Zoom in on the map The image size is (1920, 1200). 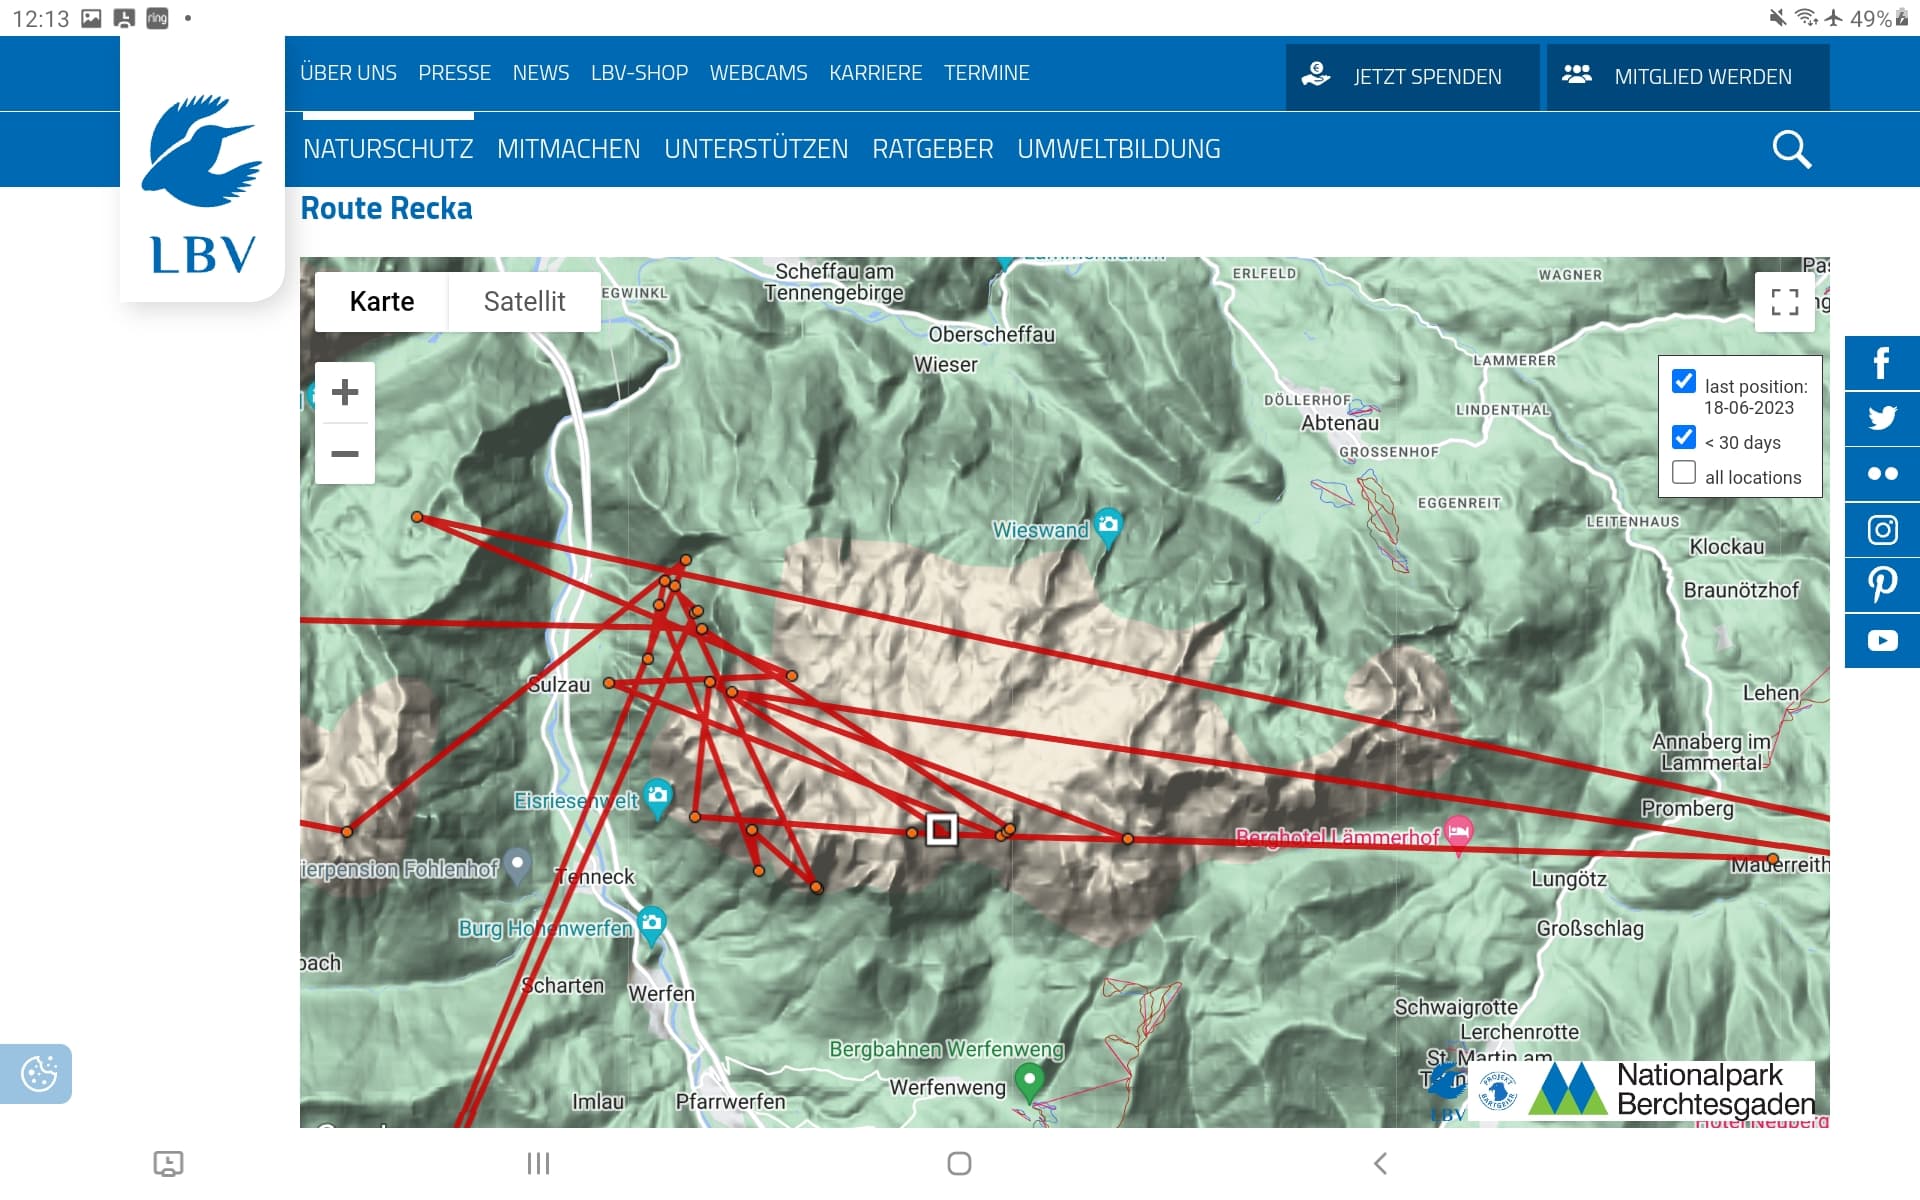(x=345, y=392)
